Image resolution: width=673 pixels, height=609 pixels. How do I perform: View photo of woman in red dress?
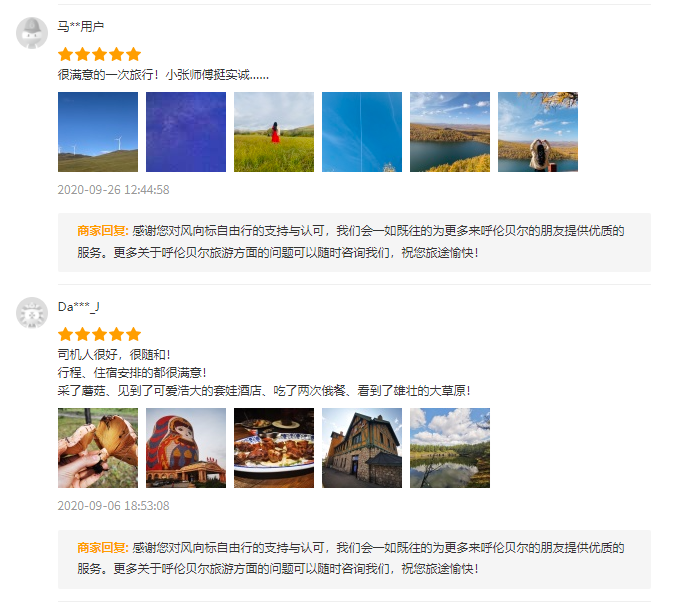tap(274, 132)
